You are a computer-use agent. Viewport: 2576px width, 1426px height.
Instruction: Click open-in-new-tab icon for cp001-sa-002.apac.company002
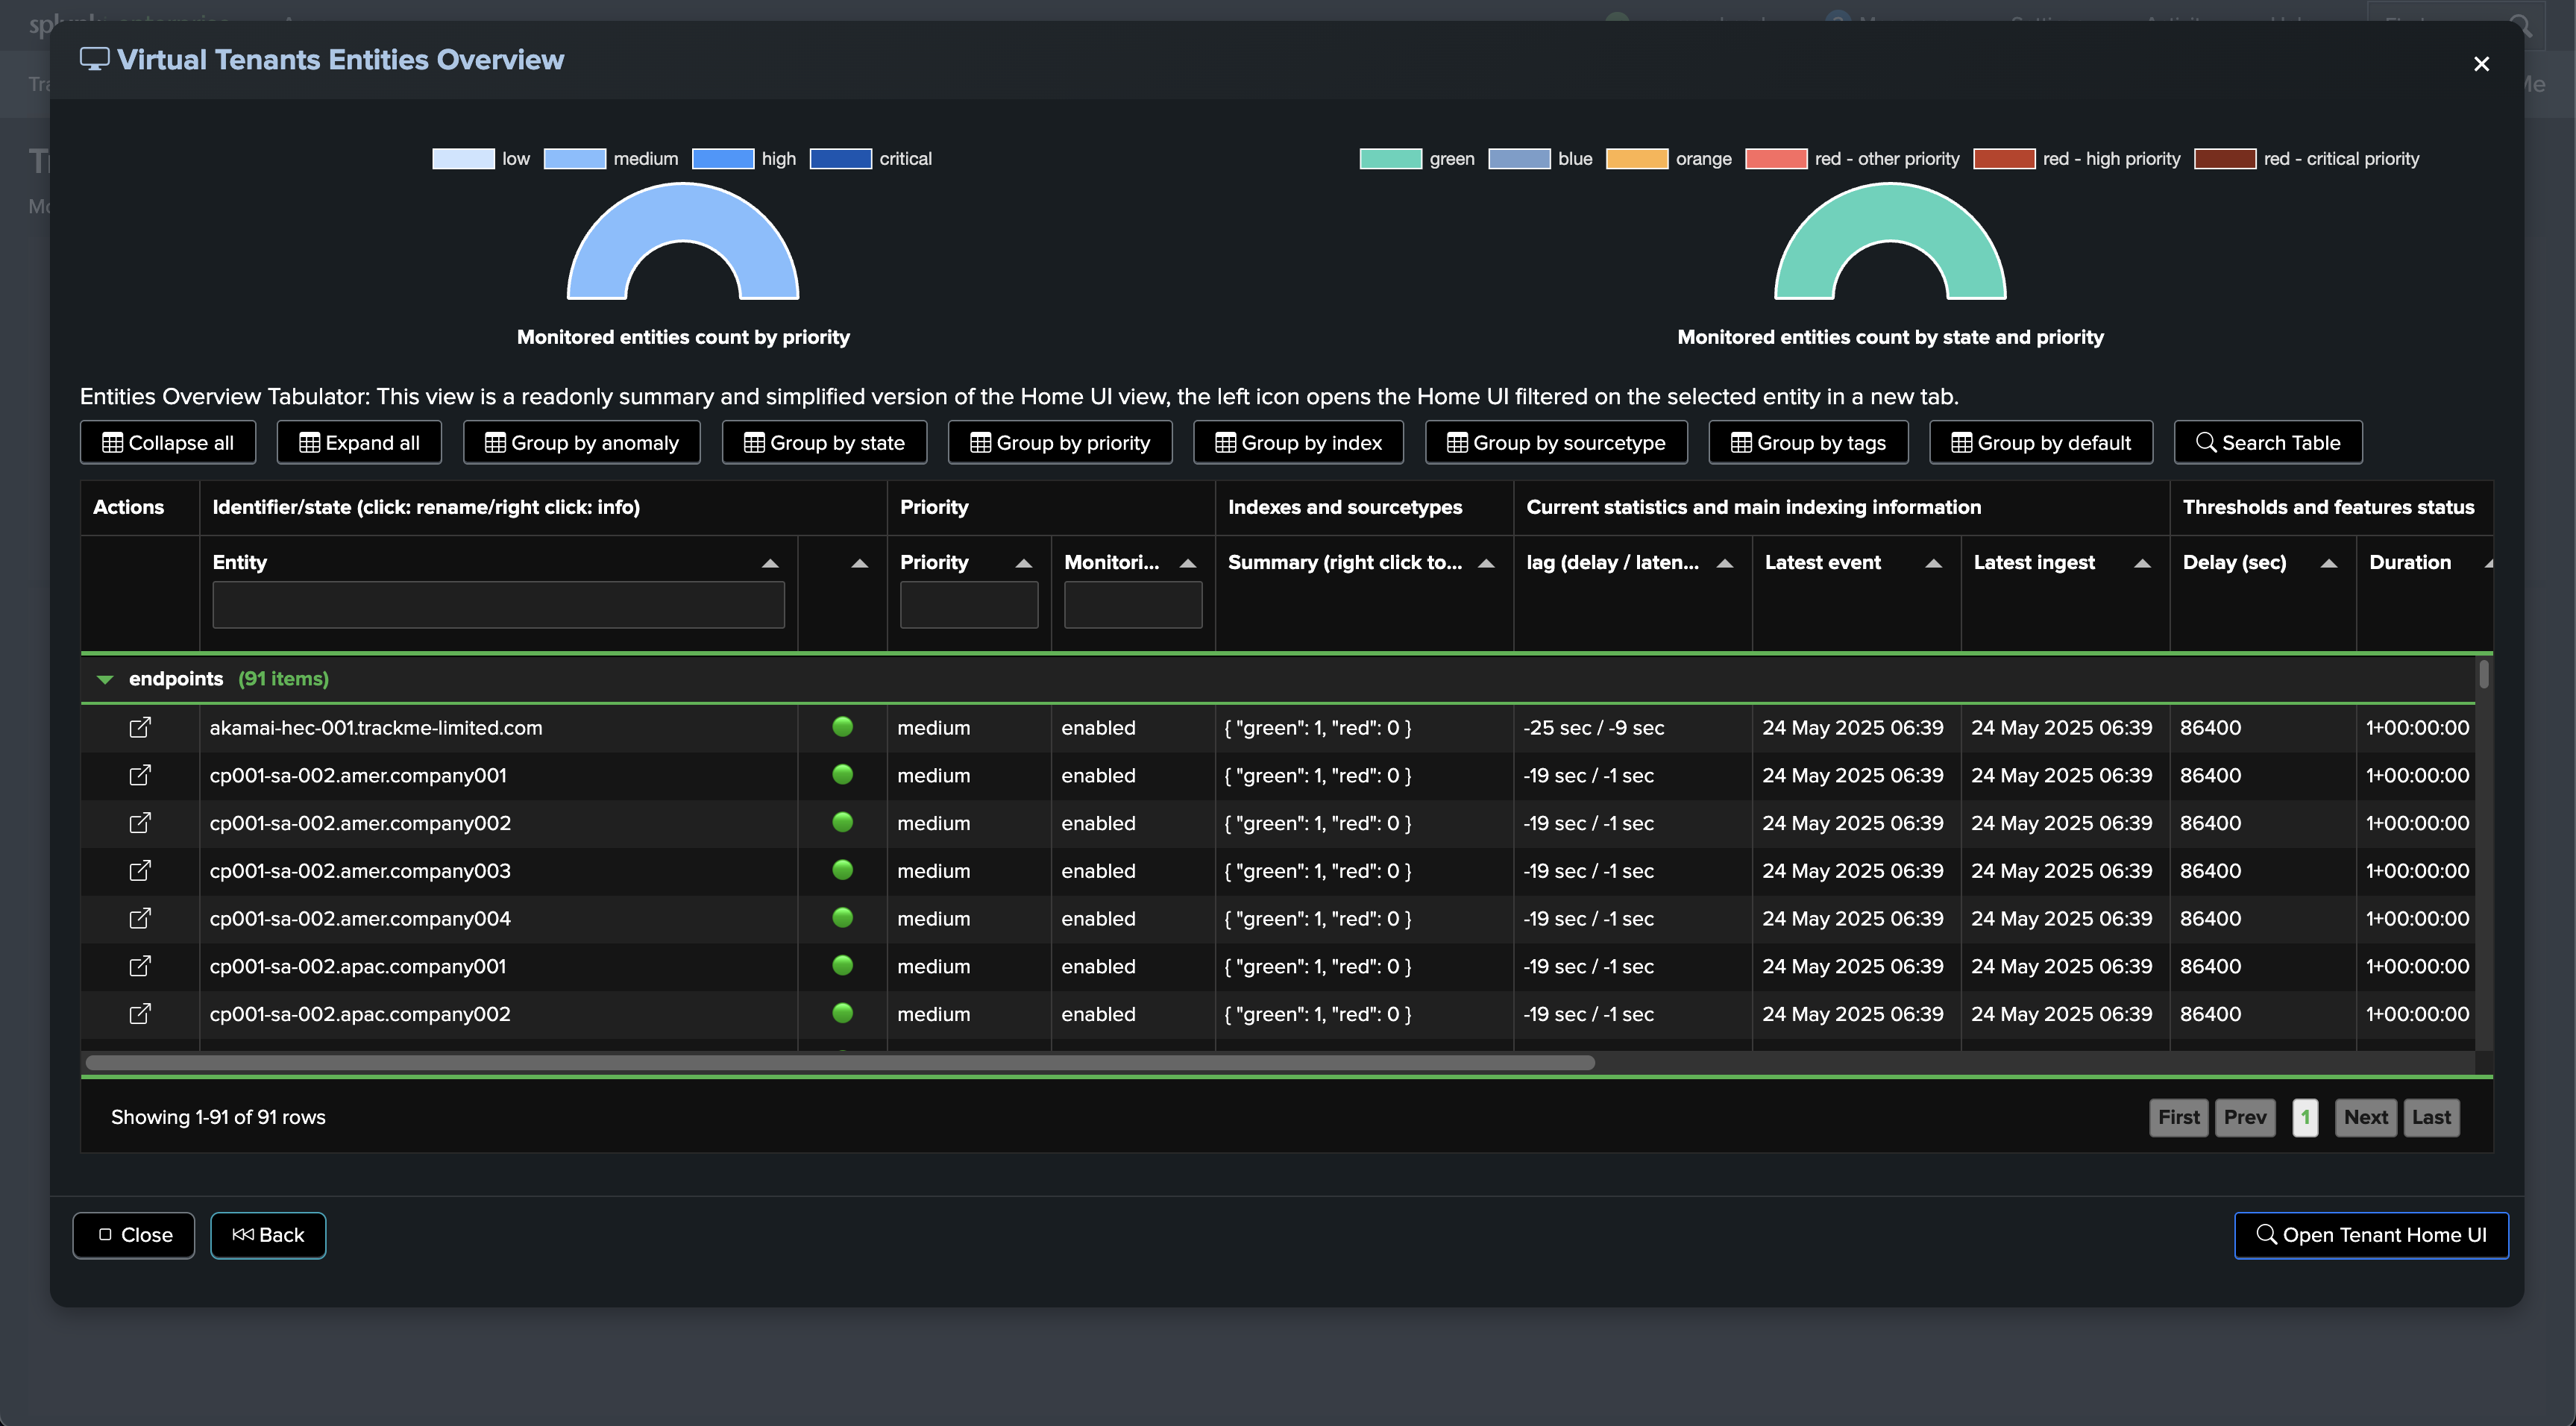click(140, 1013)
